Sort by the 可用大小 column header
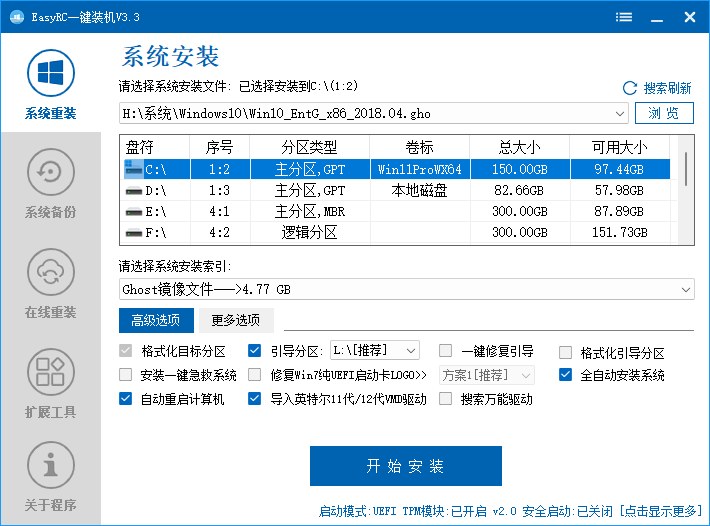The width and height of the screenshot is (710, 526). coord(620,147)
